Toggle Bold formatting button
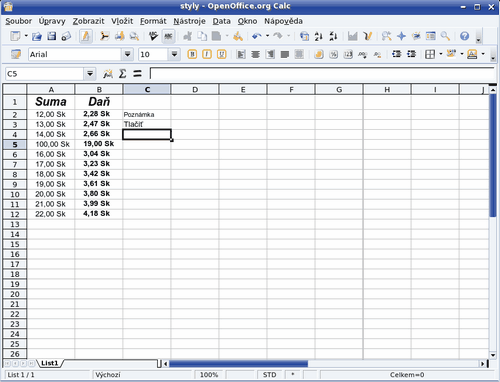This screenshot has width=500, height=382. (x=192, y=54)
